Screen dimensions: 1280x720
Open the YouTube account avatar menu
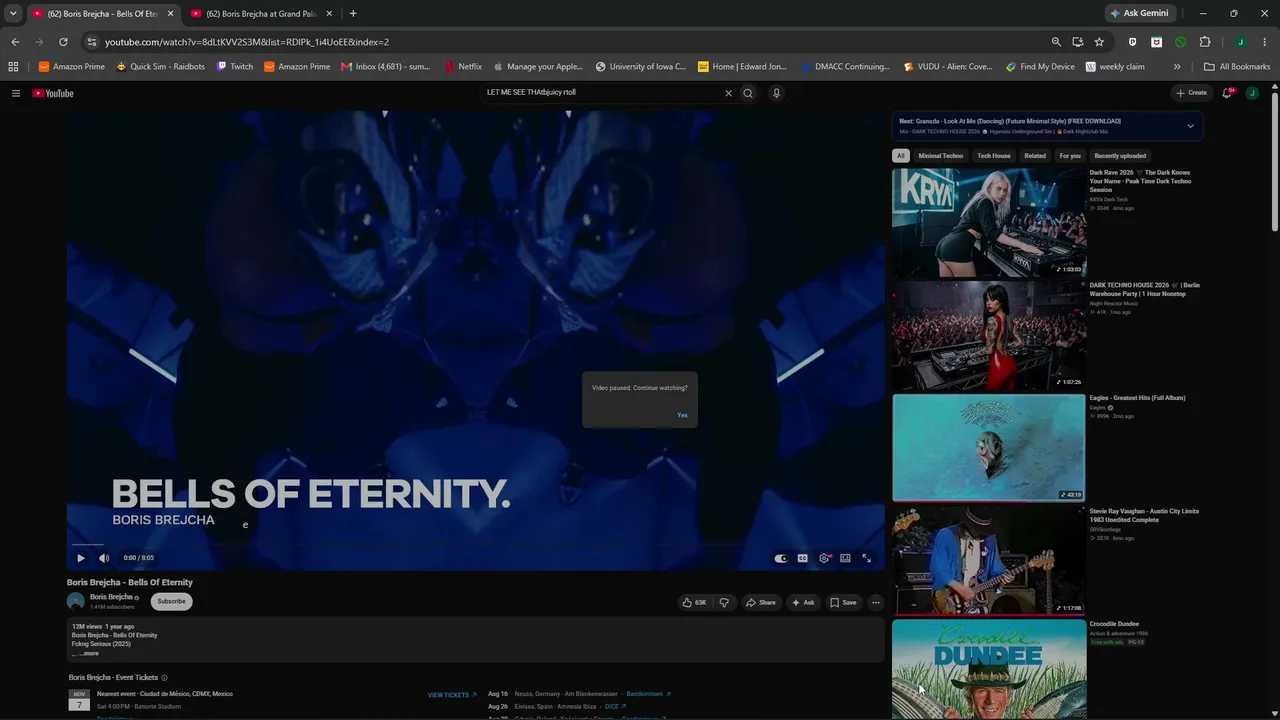click(1252, 93)
